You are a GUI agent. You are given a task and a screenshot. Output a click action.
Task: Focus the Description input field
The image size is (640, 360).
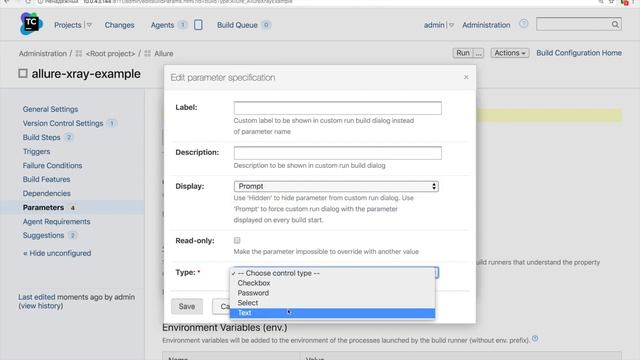[338, 153]
